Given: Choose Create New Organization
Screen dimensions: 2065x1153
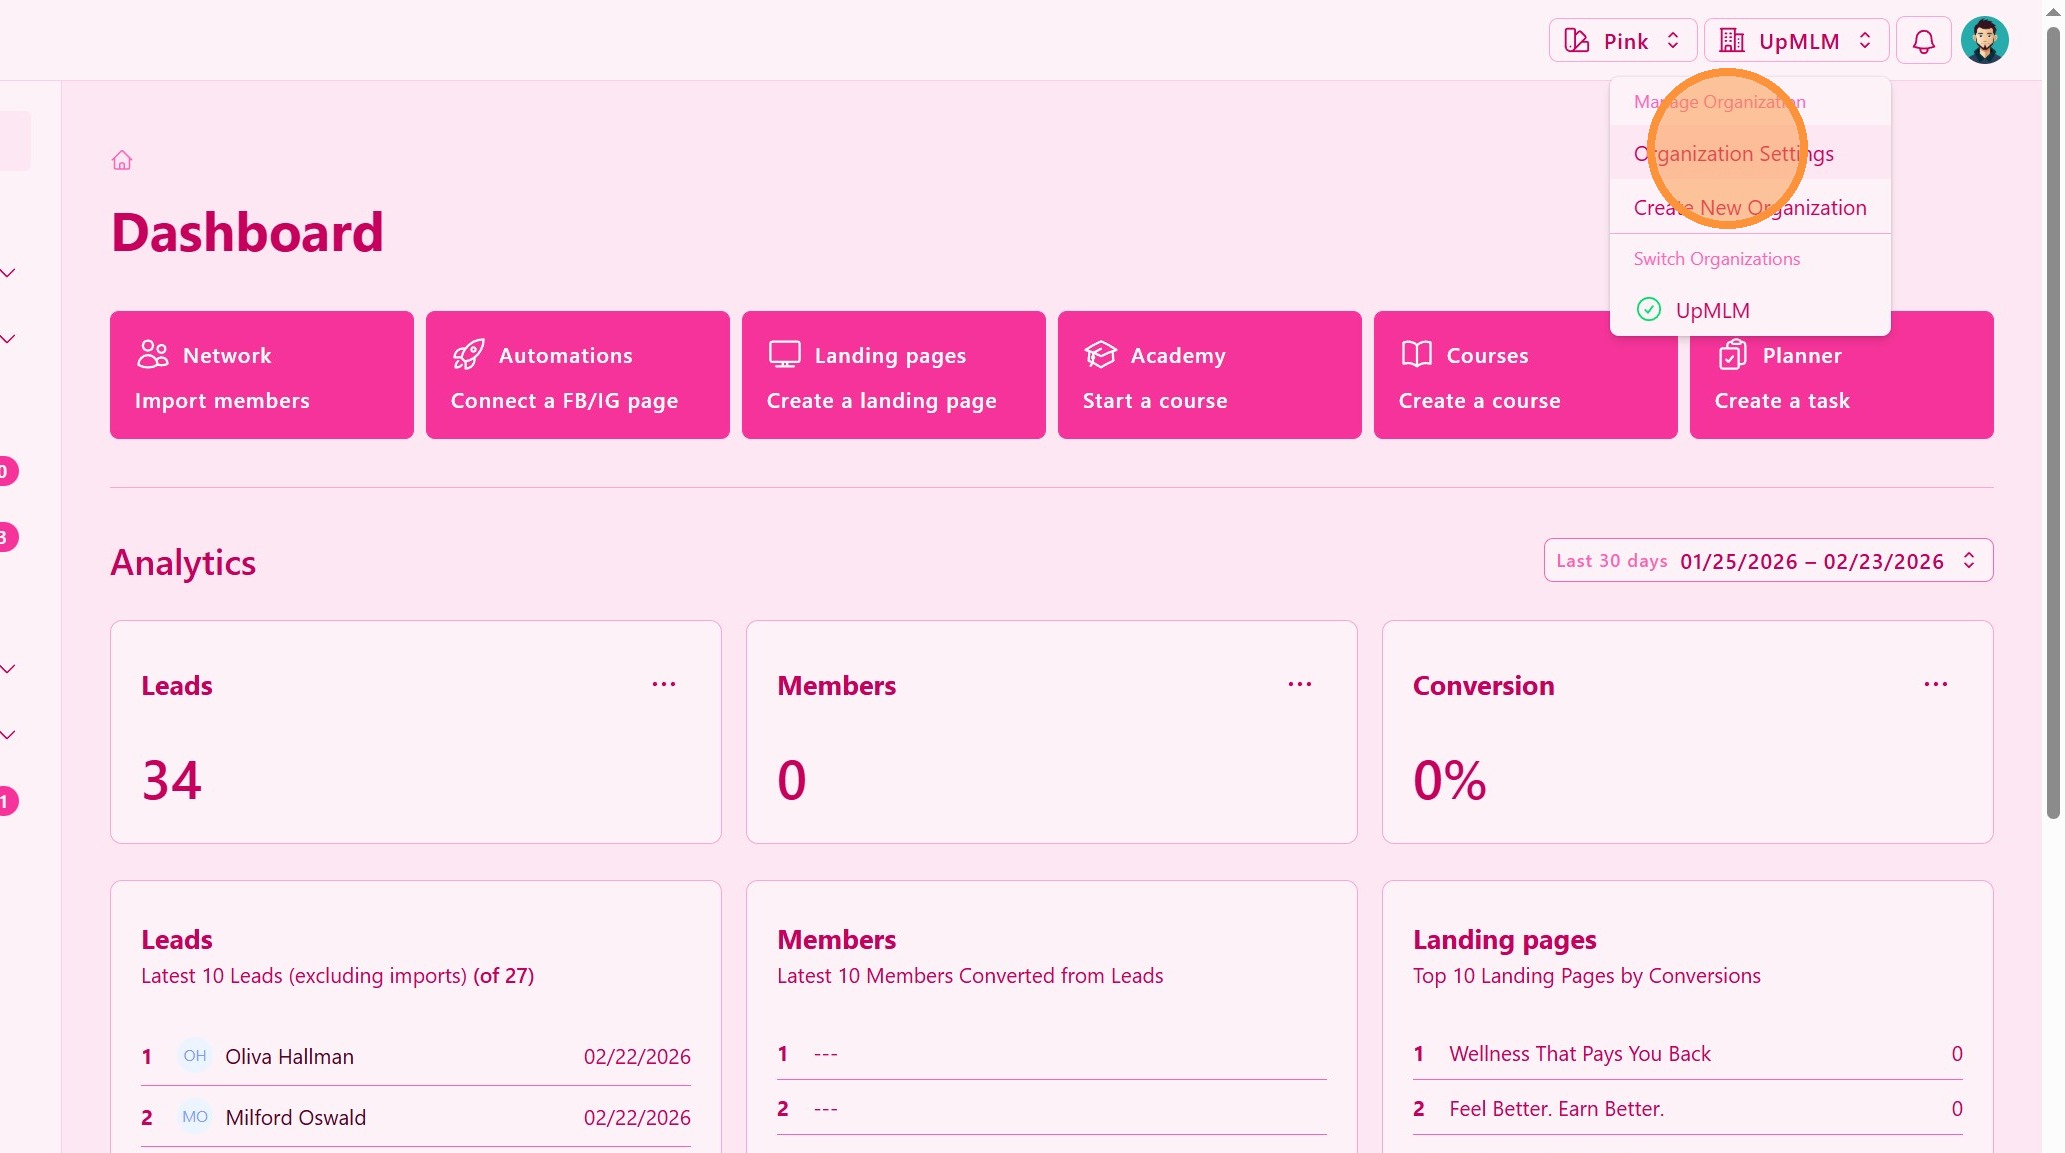Looking at the screenshot, I should [1749, 208].
